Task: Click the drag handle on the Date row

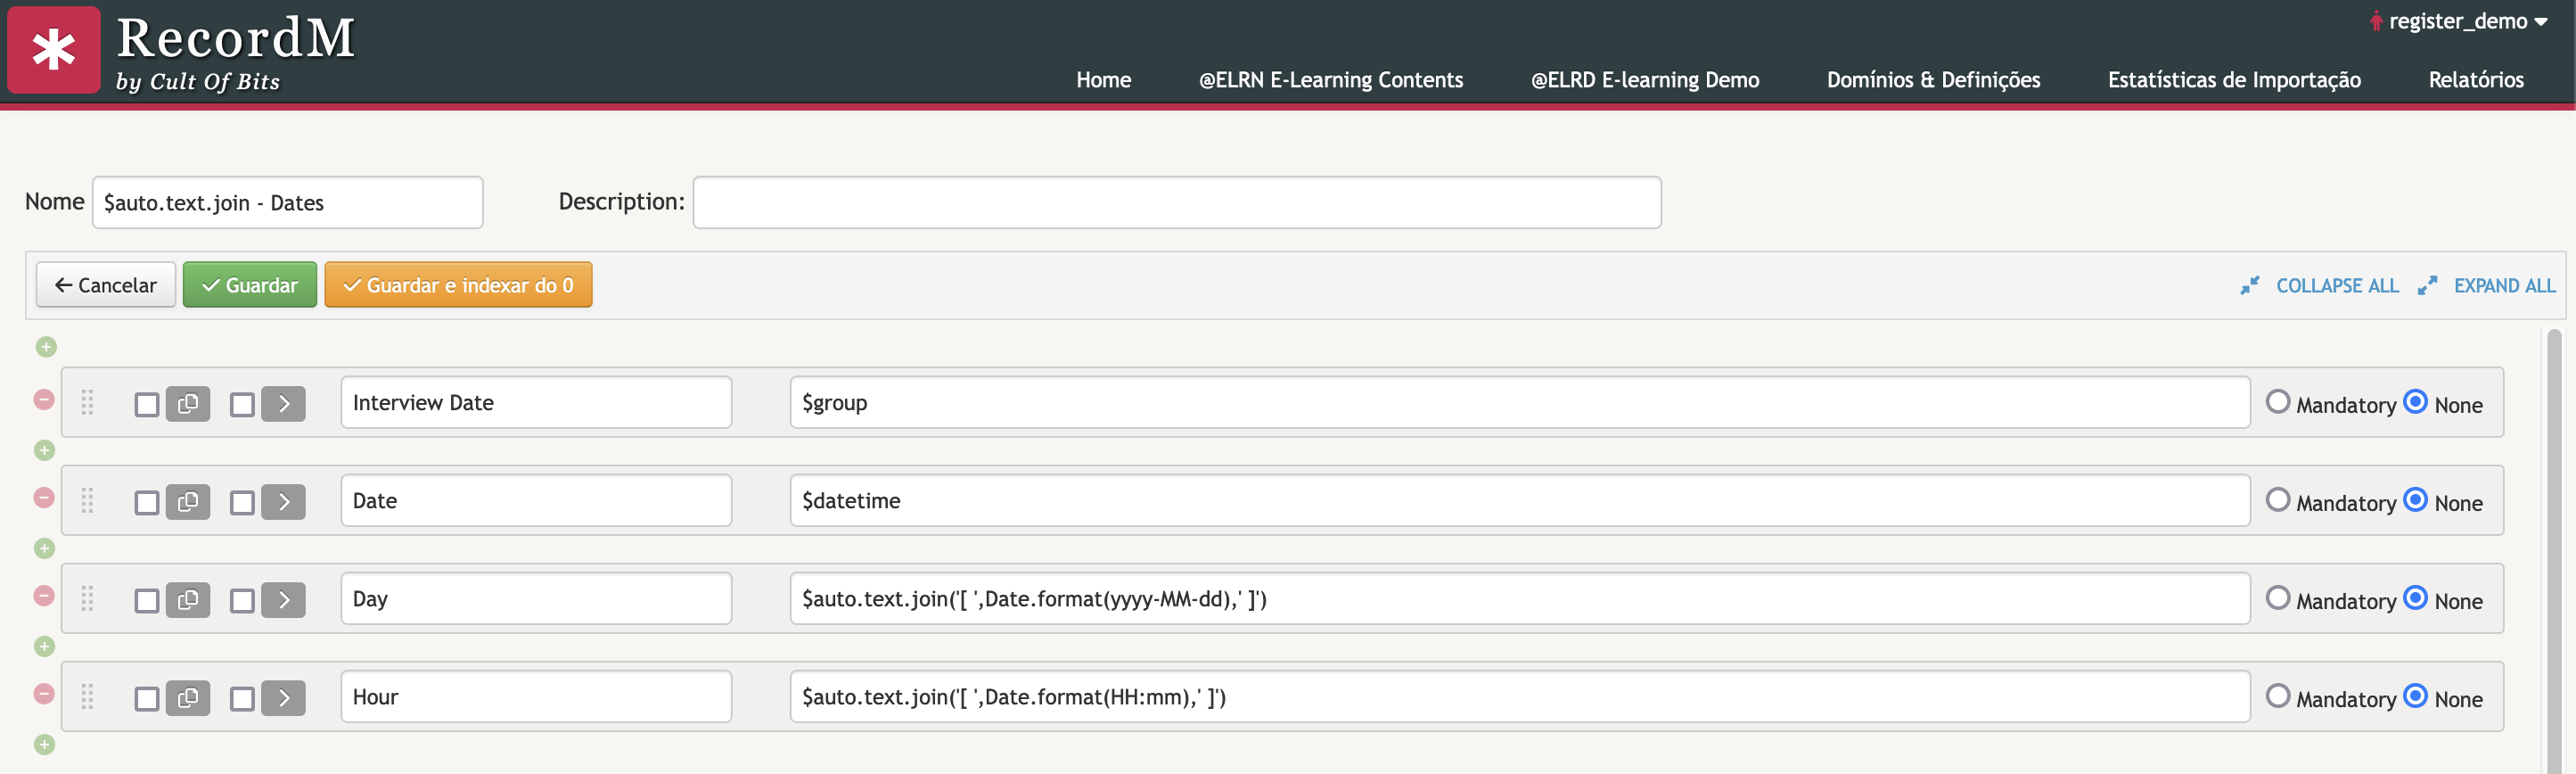Action: (x=87, y=500)
